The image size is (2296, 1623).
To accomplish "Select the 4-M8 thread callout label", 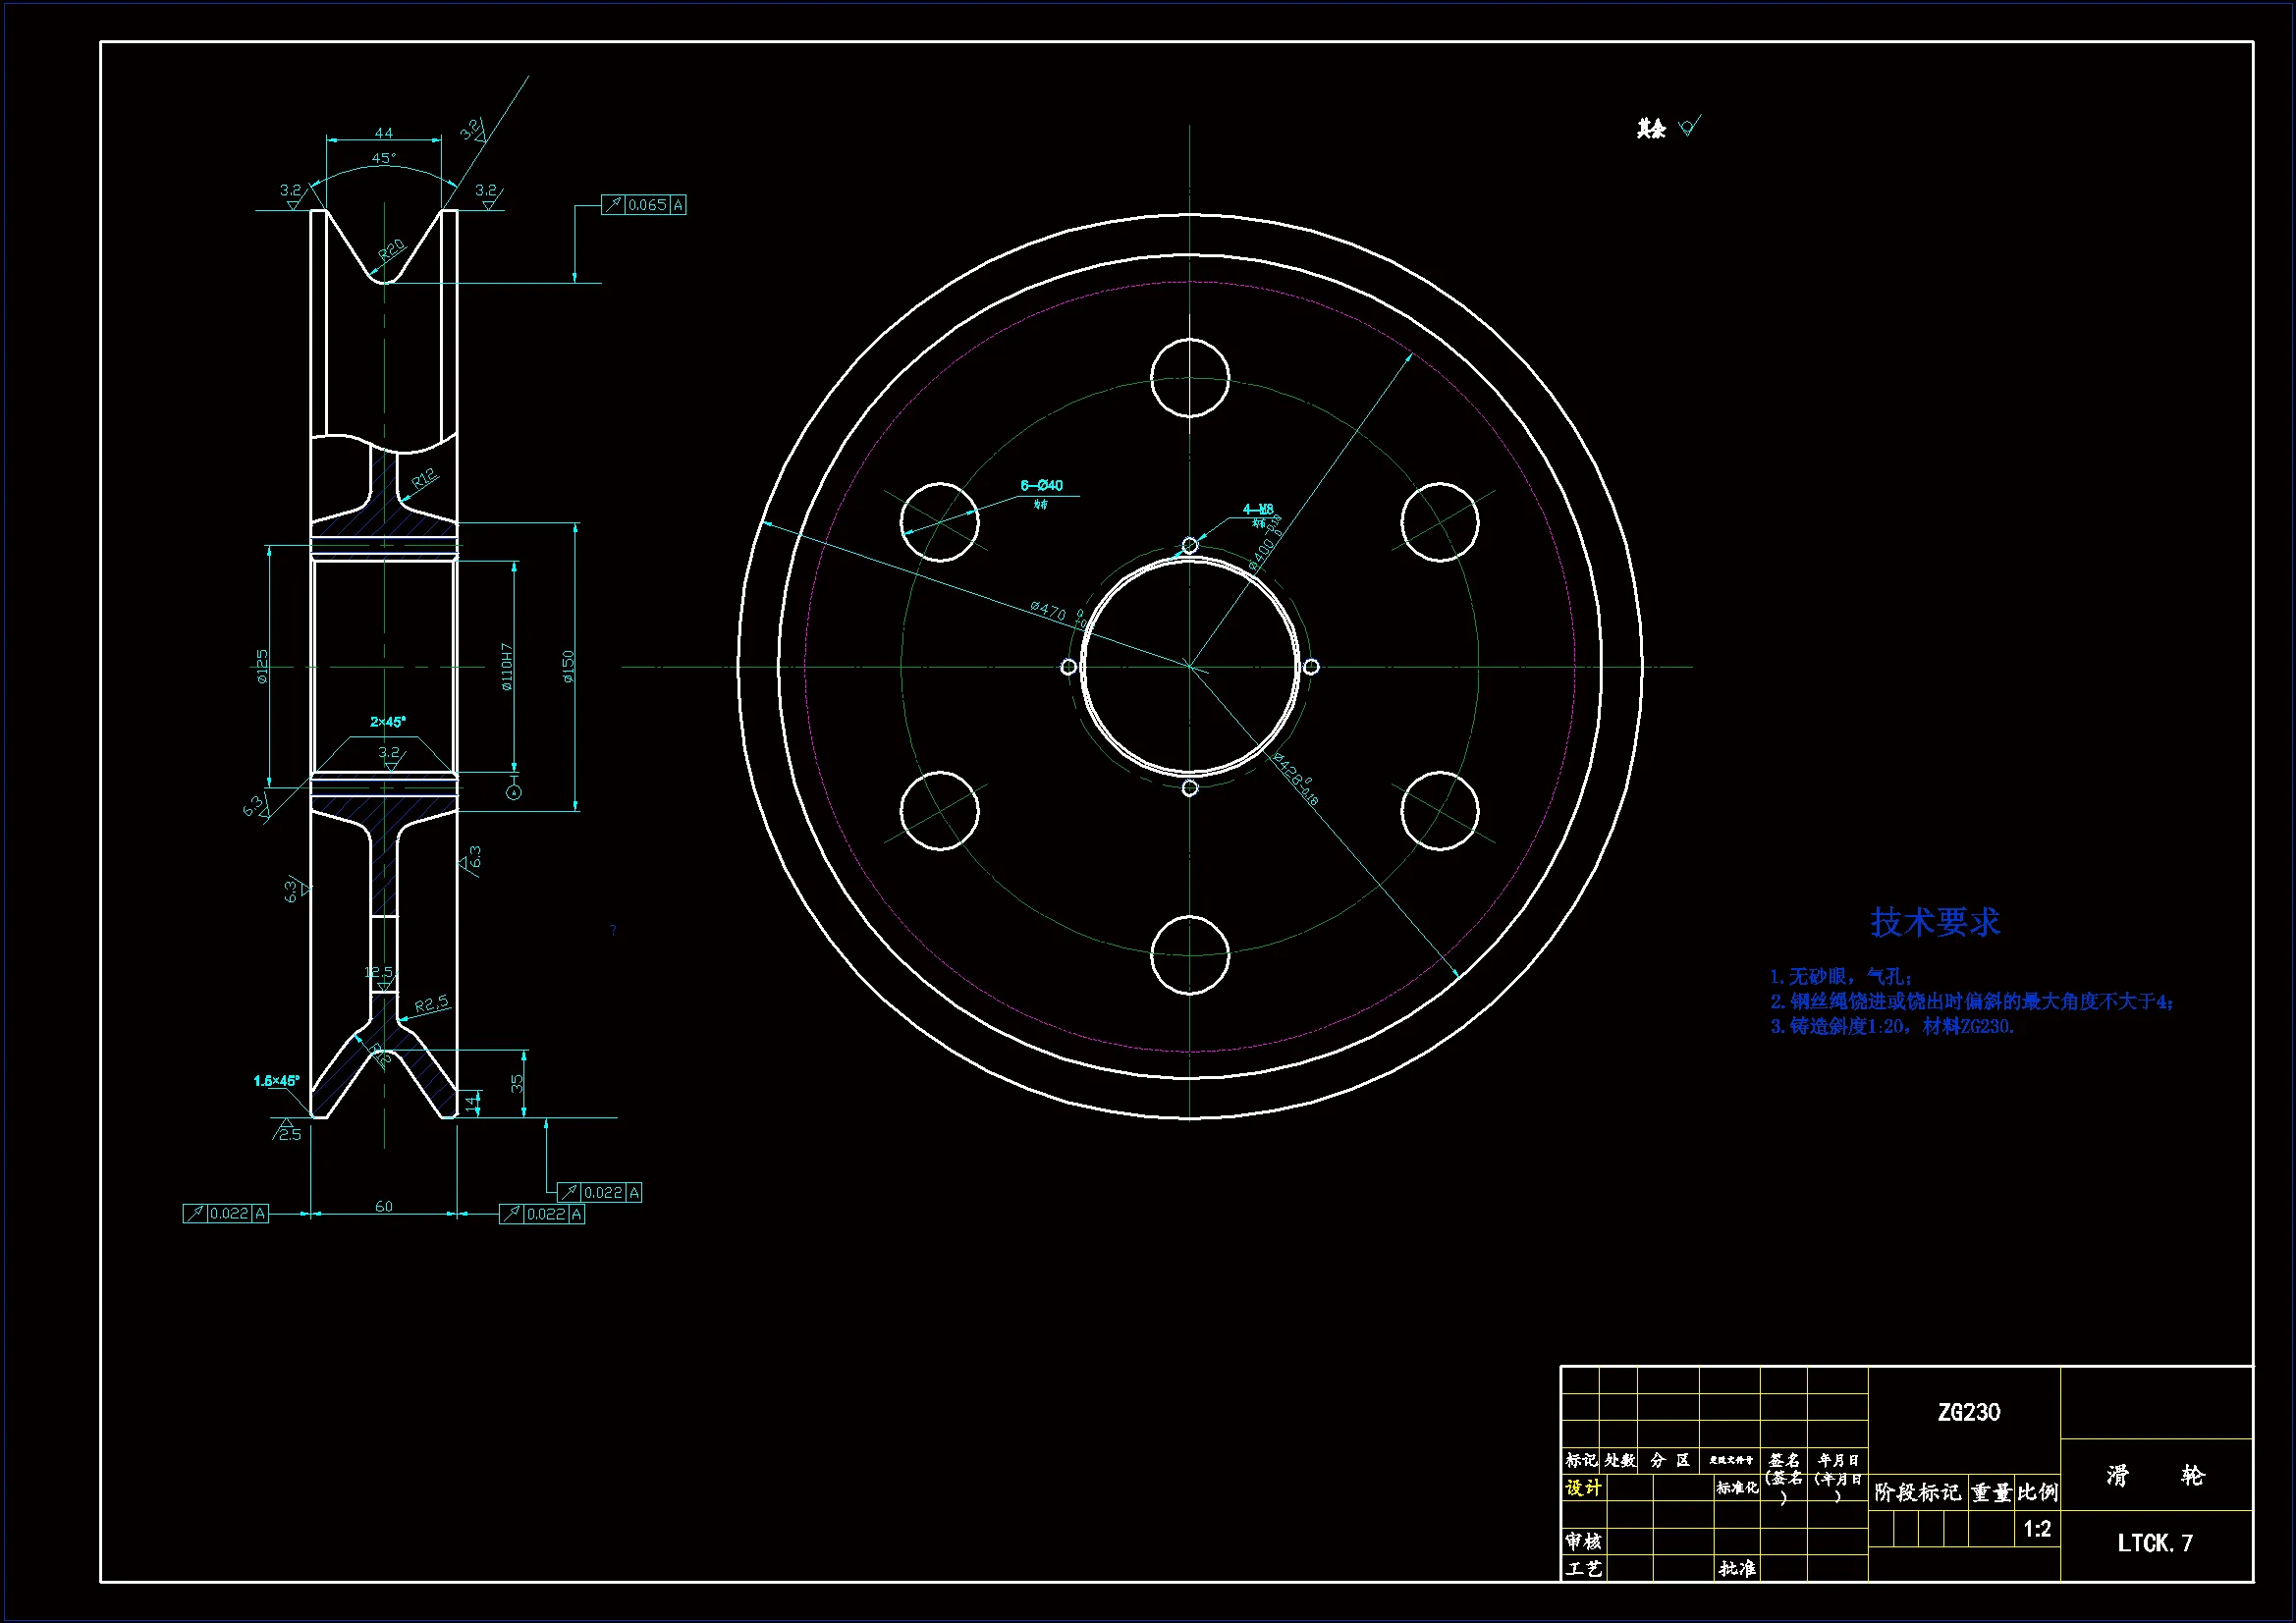I will tap(1257, 510).
